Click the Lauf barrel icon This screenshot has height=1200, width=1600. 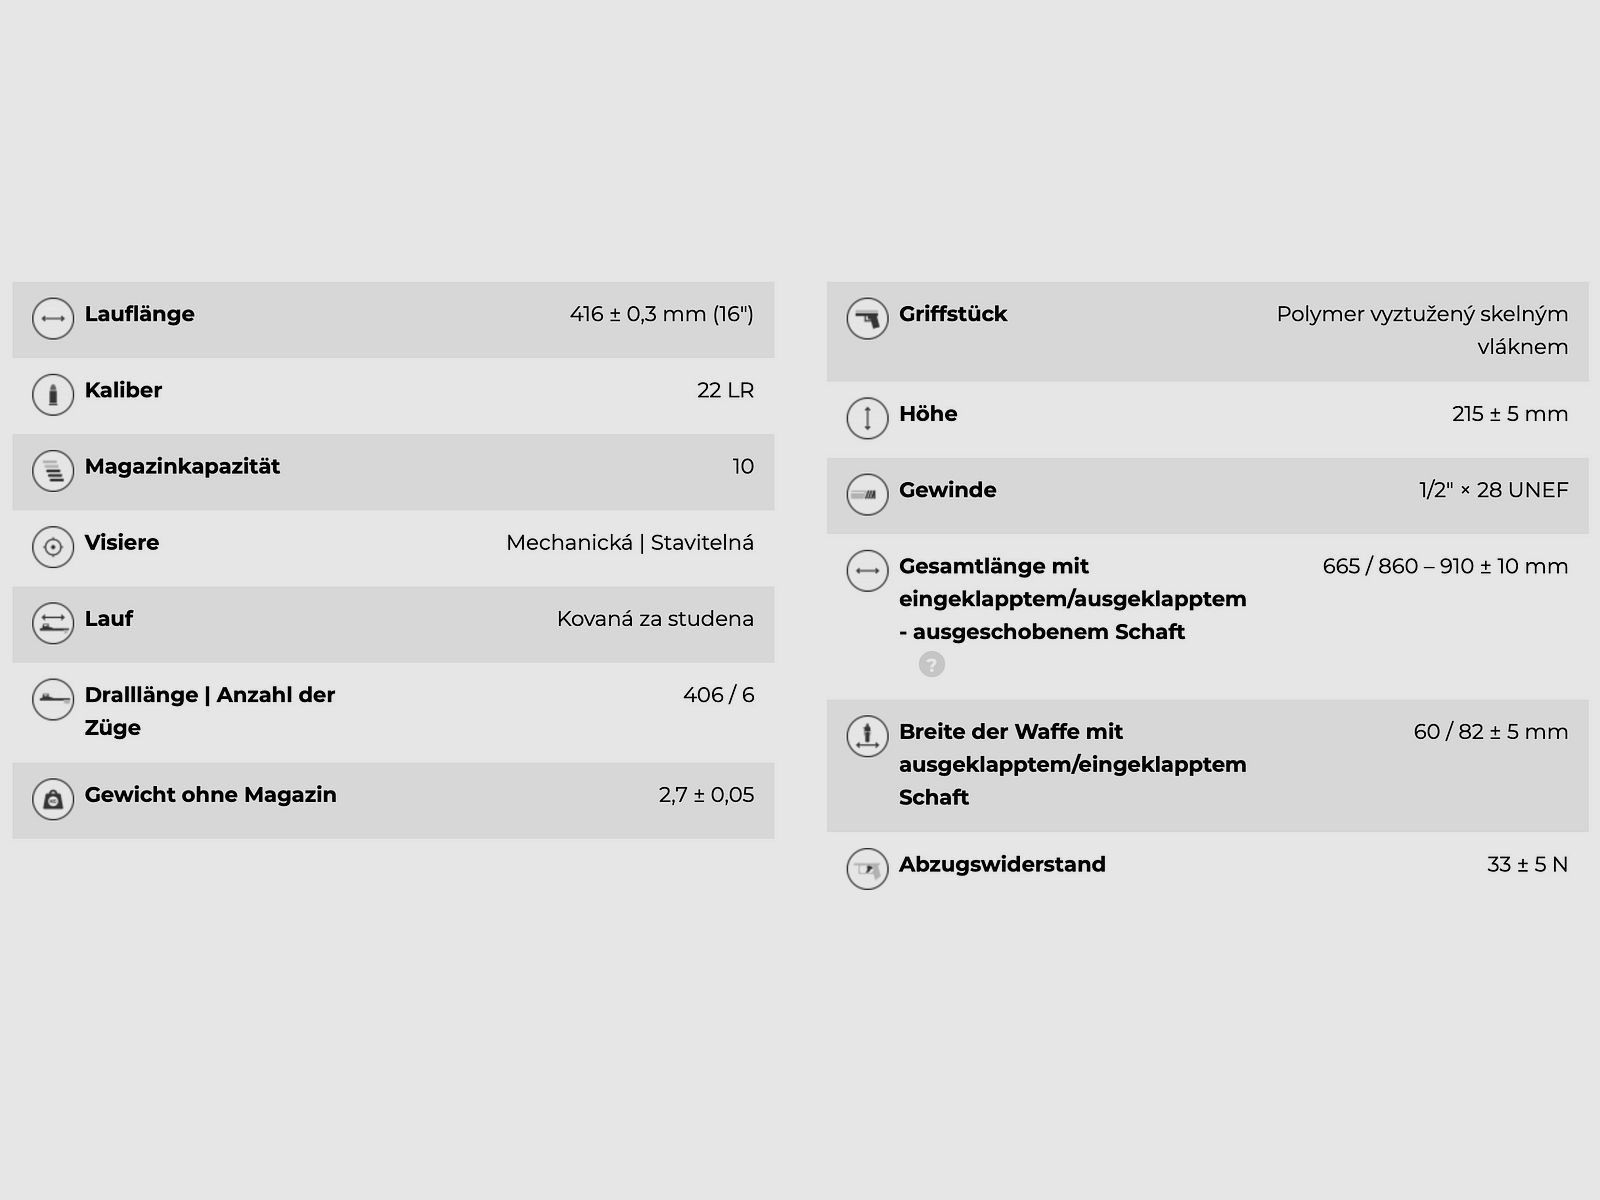click(53, 623)
